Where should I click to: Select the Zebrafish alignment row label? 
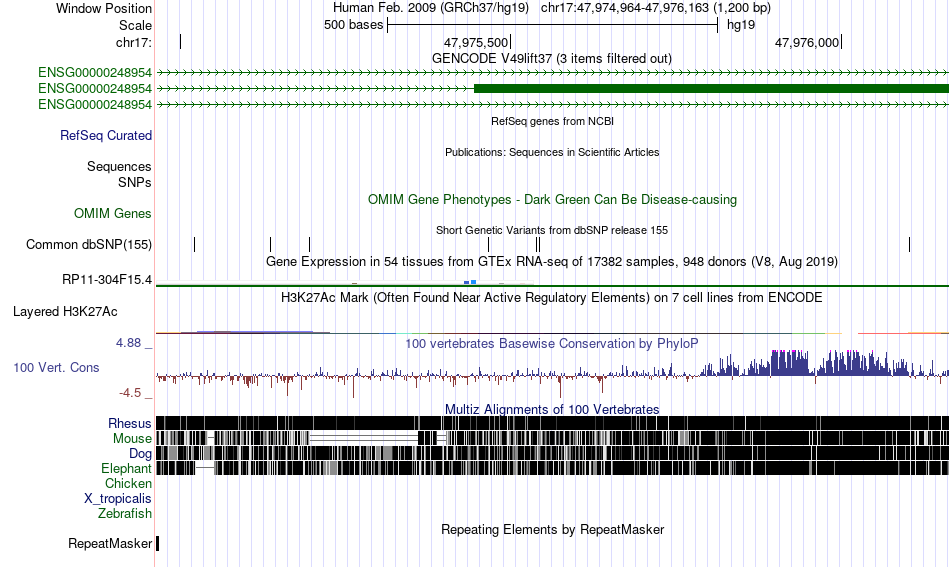pos(125,513)
